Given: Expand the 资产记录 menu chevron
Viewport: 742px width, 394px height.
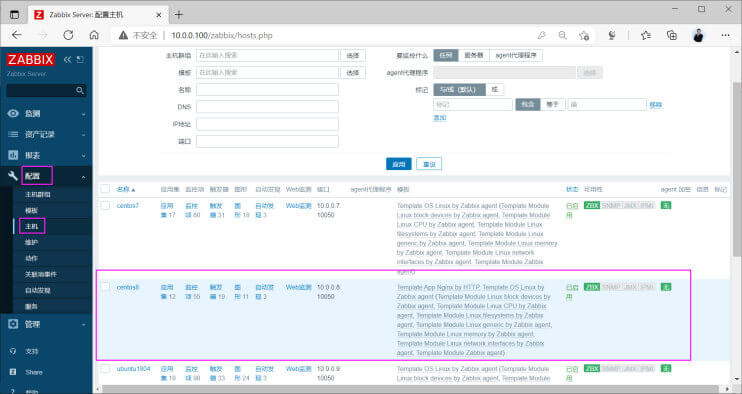Looking at the screenshot, I should (x=84, y=135).
